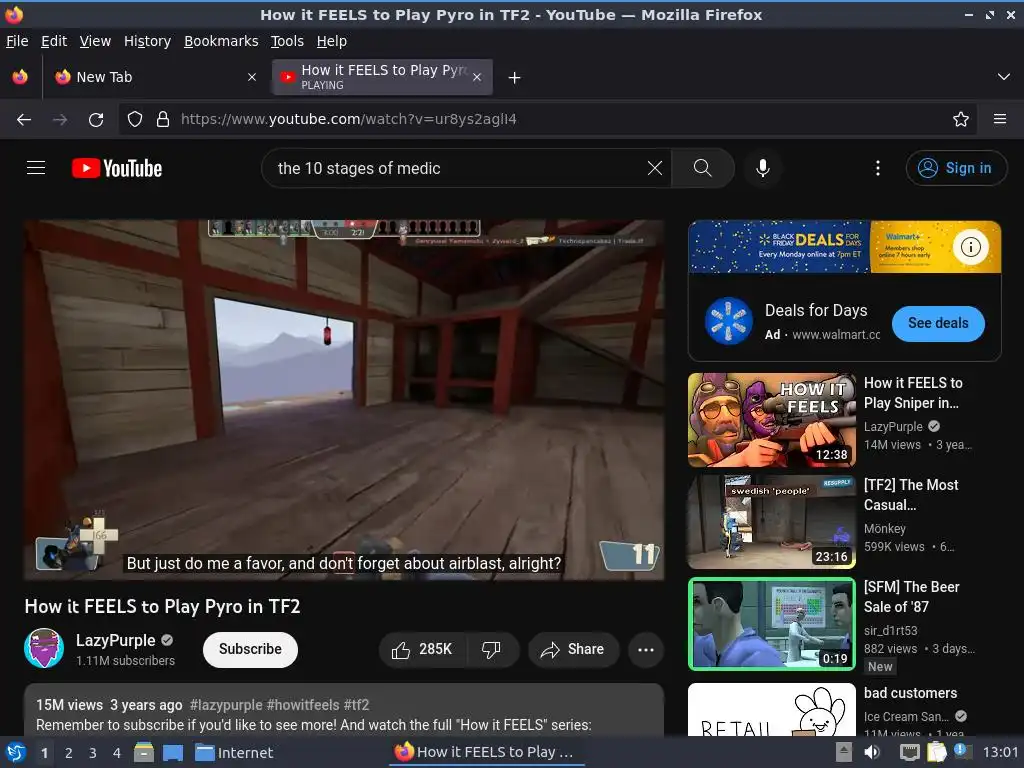Switch to workspace 2

(69, 753)
